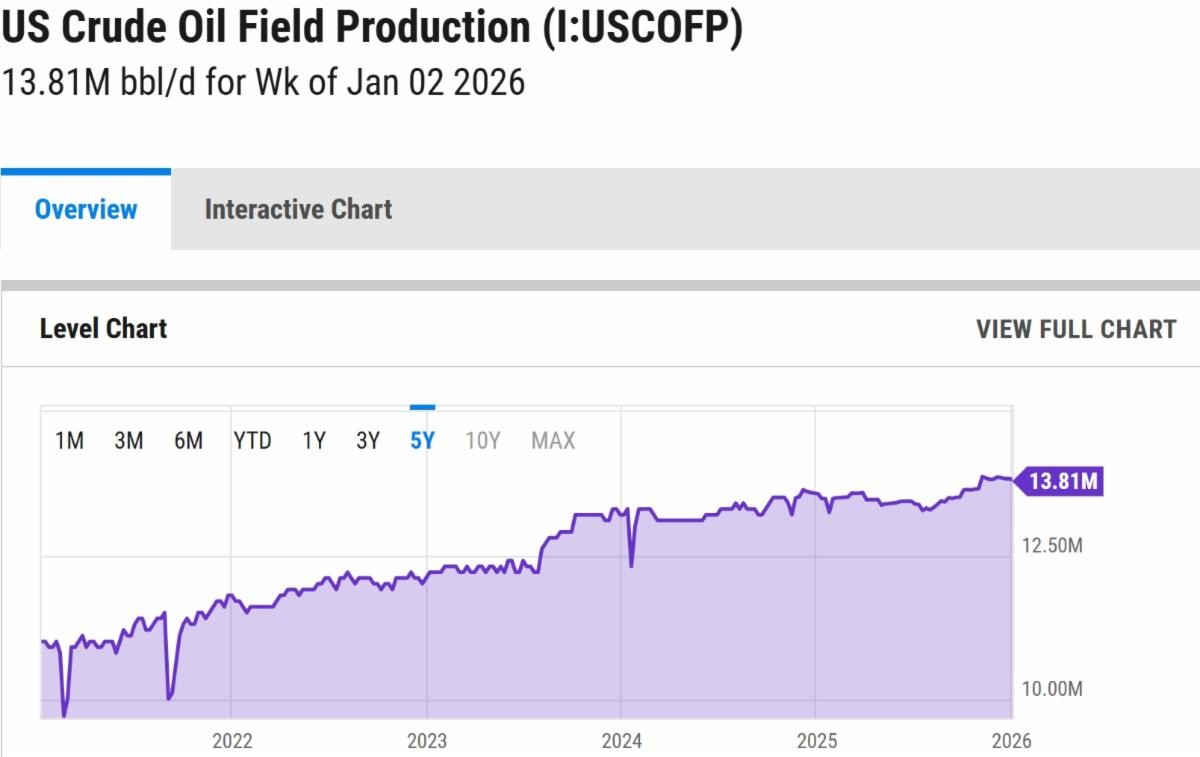This screenshot has width=1200, height=757.
Task: Choose the 10Y range option
Action: pos(482,441)
